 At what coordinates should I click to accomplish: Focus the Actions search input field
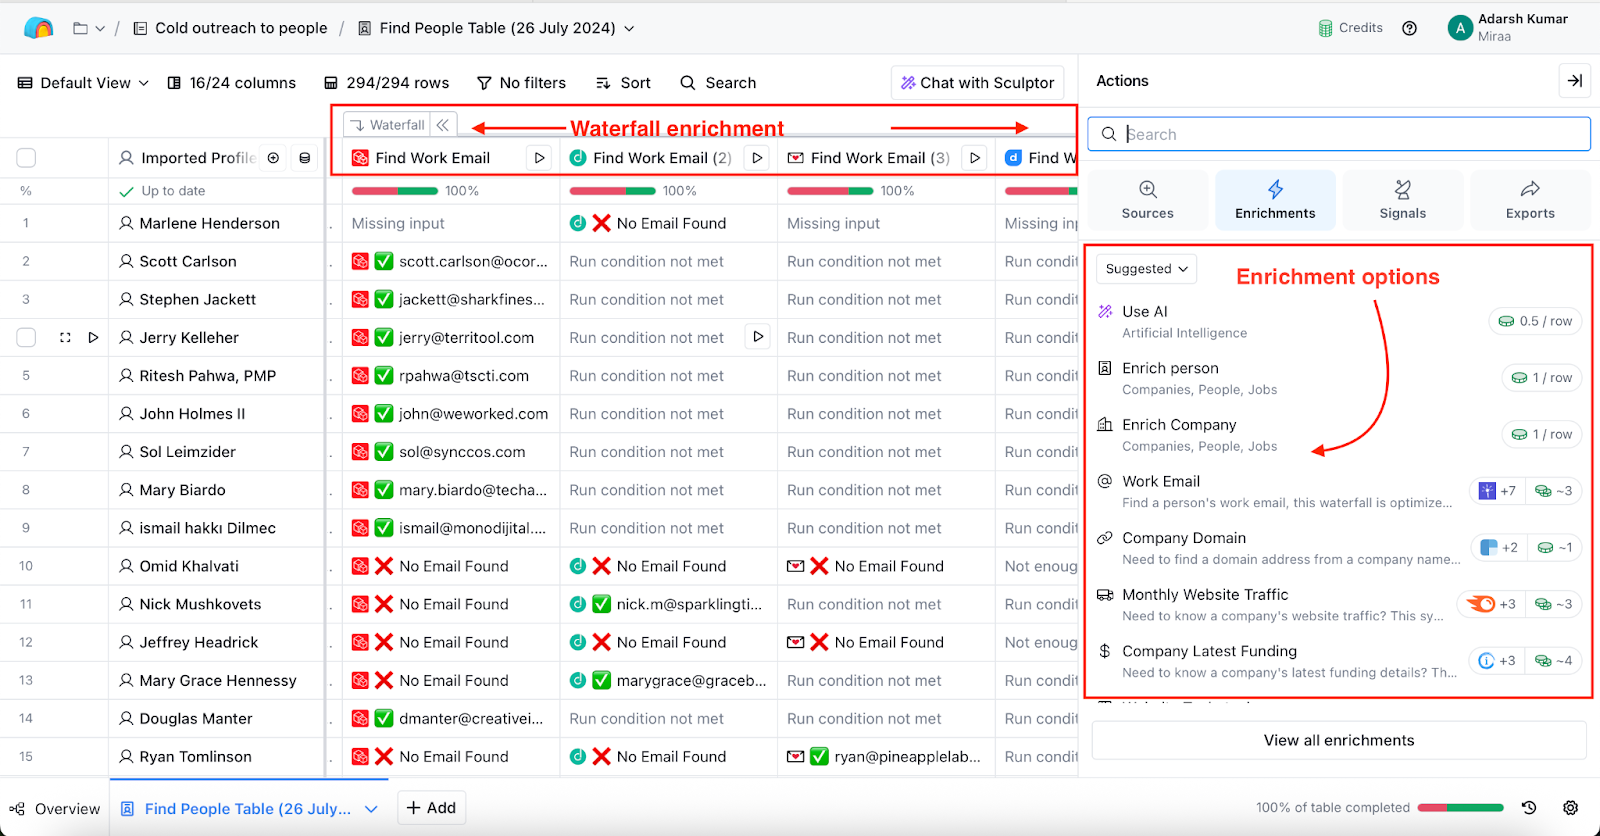[1339, 134]
